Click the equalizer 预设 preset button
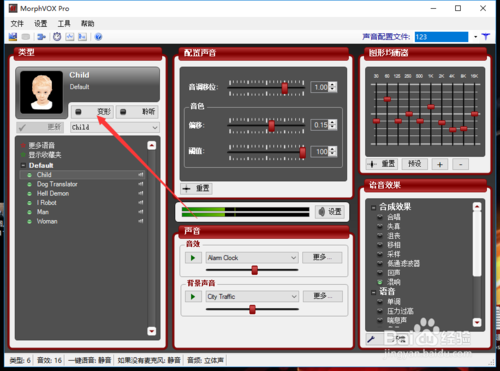The width and height of the screenshot is (500, 371). 415,164
